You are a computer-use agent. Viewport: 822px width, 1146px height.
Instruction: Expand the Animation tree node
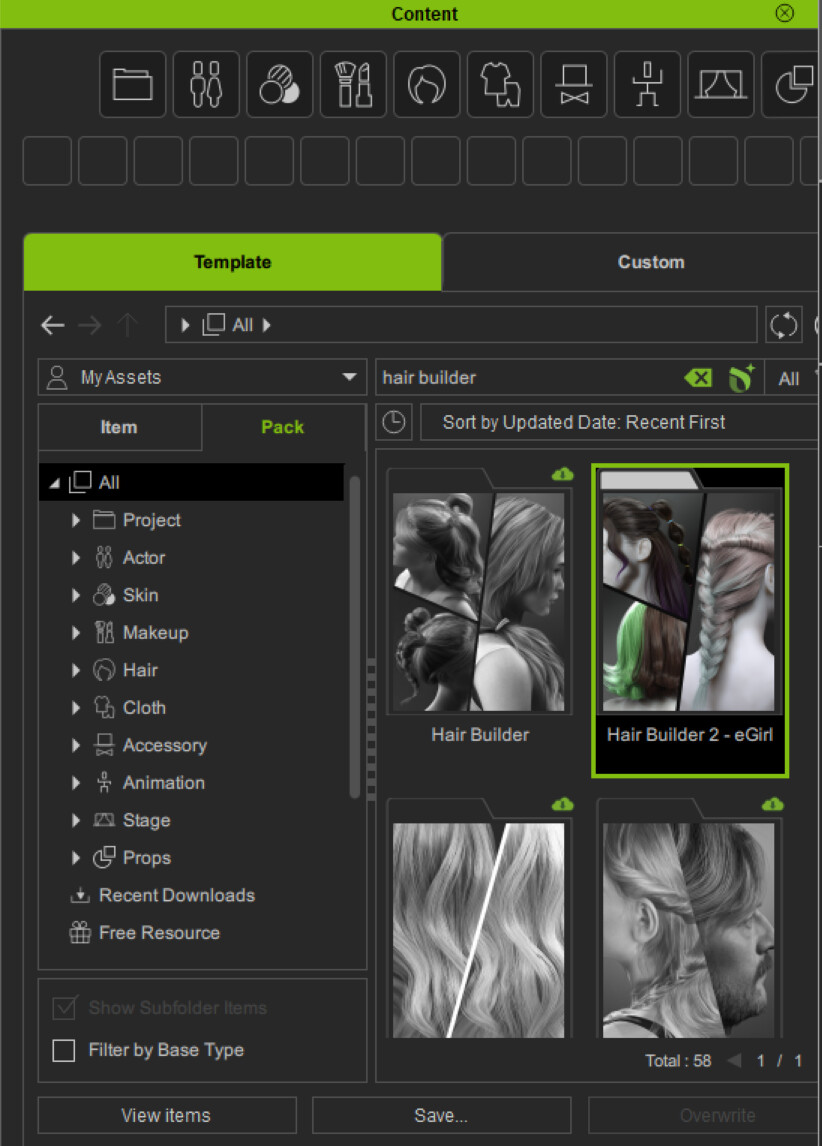click(x=76, y=783)
